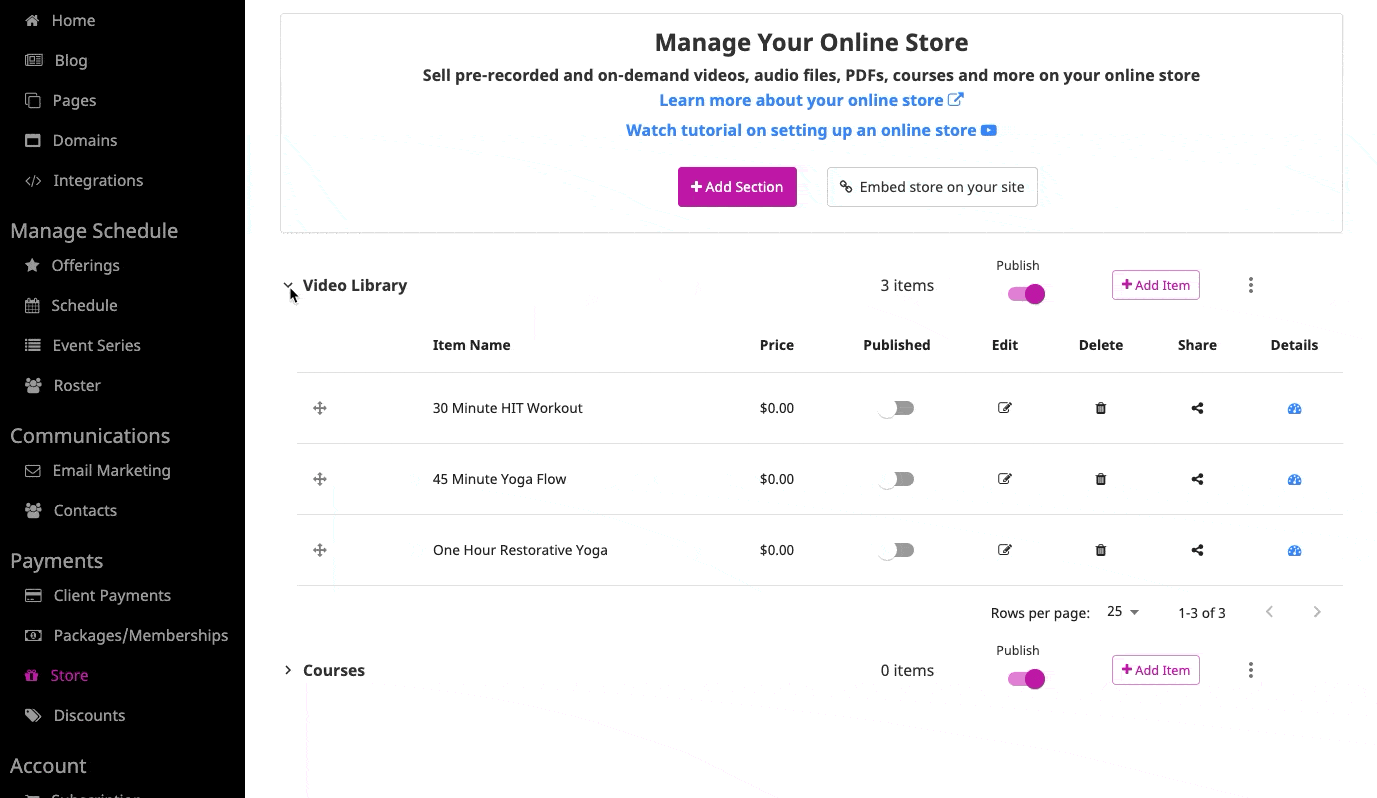Publish the 45 Minute Yoga Flow item
Screen dimensions: 1377x798
(x=896, y=479)
